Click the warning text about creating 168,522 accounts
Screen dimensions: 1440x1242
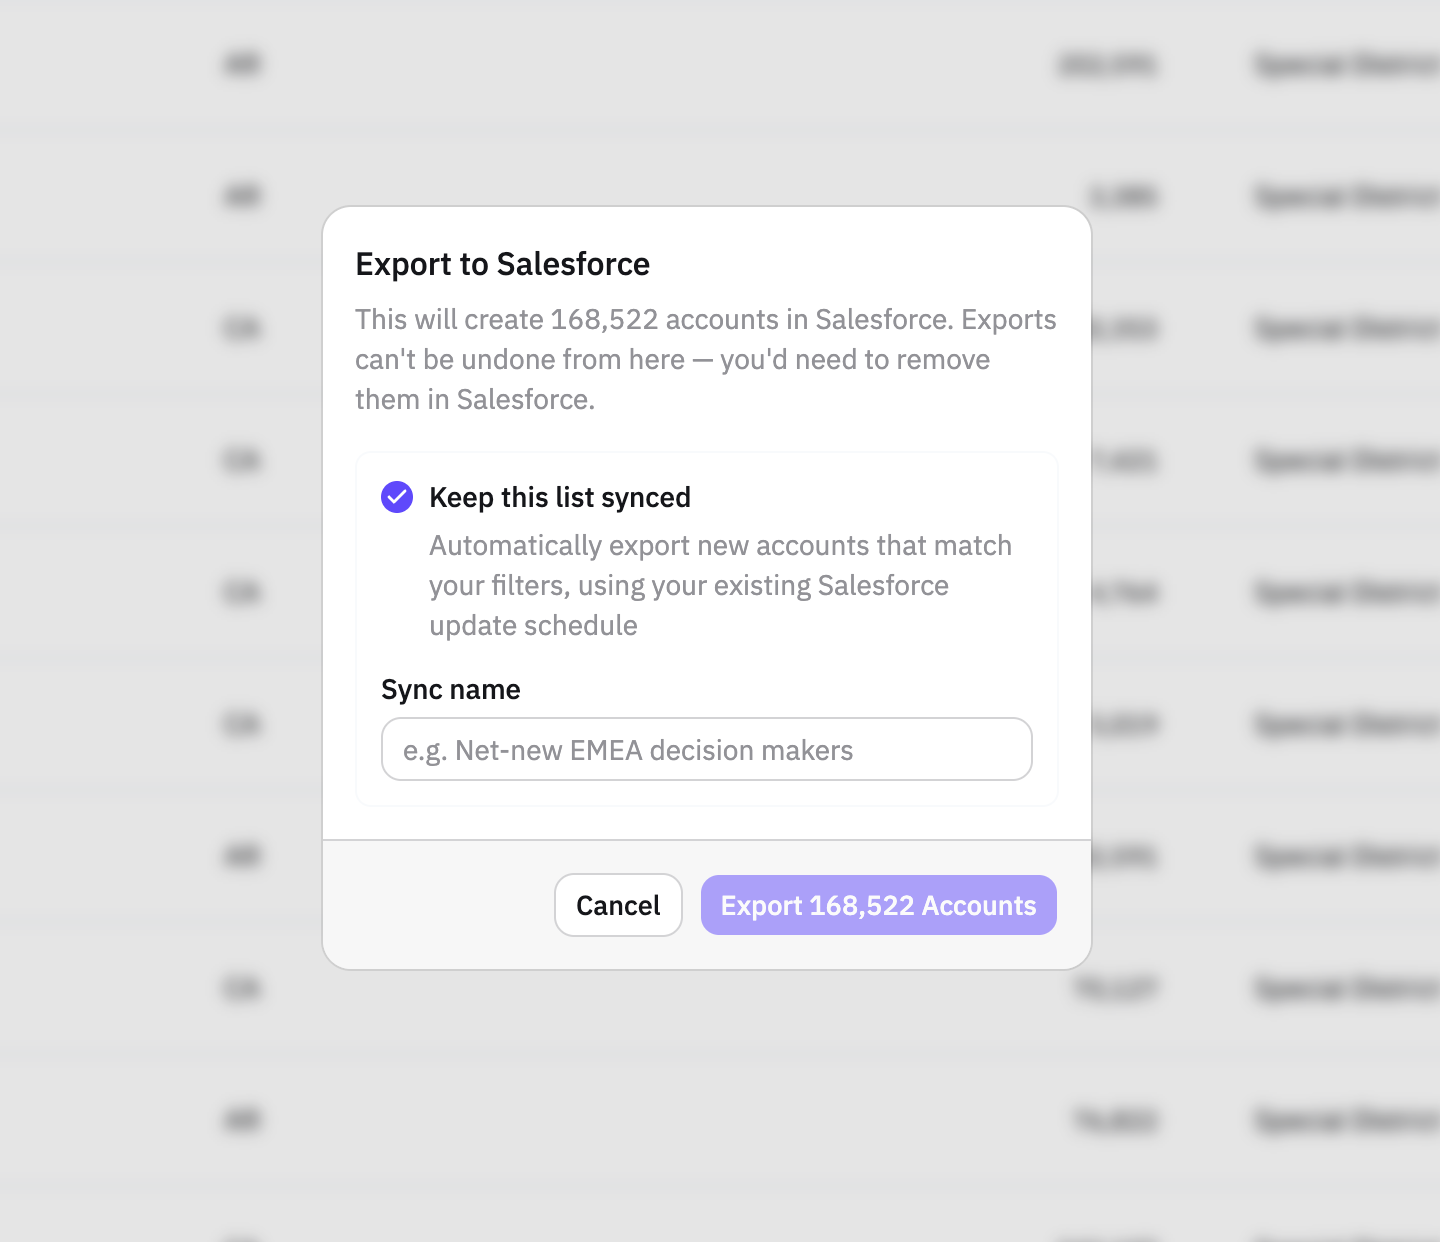pyautogui.click(x=706, y=359)
